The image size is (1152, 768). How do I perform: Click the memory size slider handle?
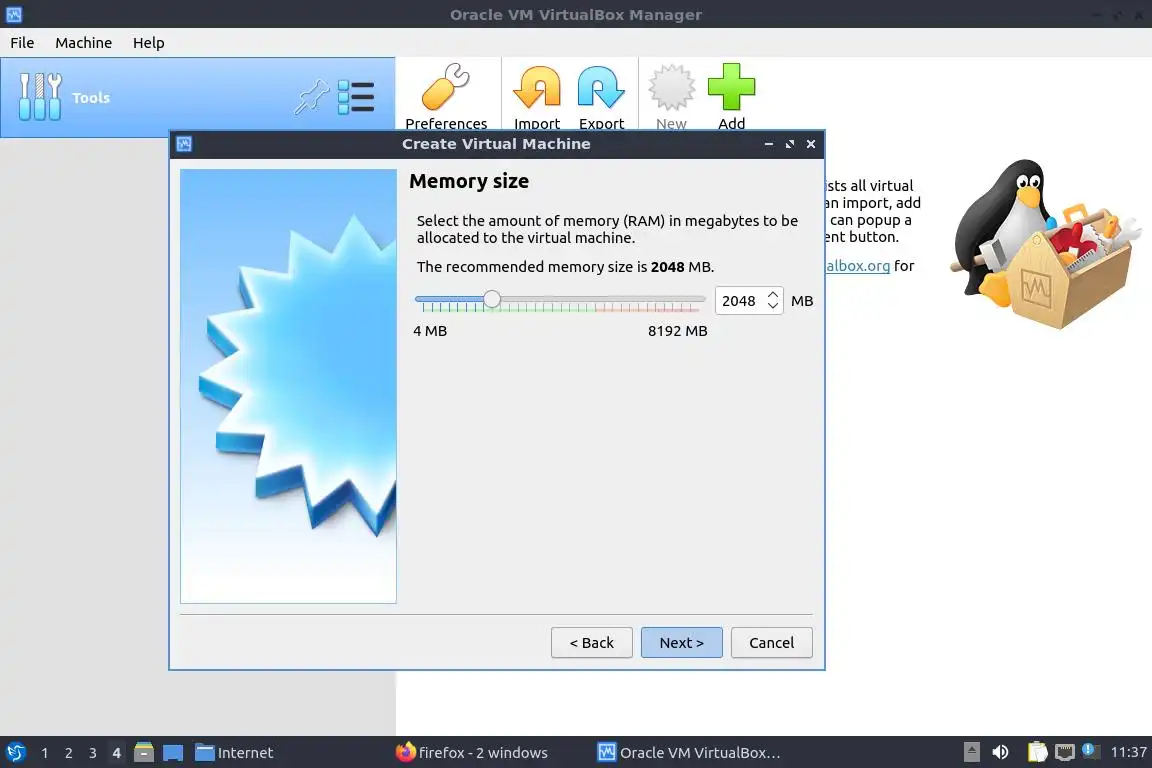492,299
